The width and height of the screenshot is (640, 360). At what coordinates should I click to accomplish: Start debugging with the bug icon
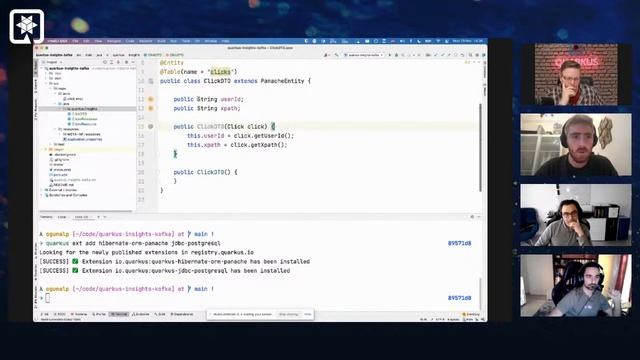[396, 55]
